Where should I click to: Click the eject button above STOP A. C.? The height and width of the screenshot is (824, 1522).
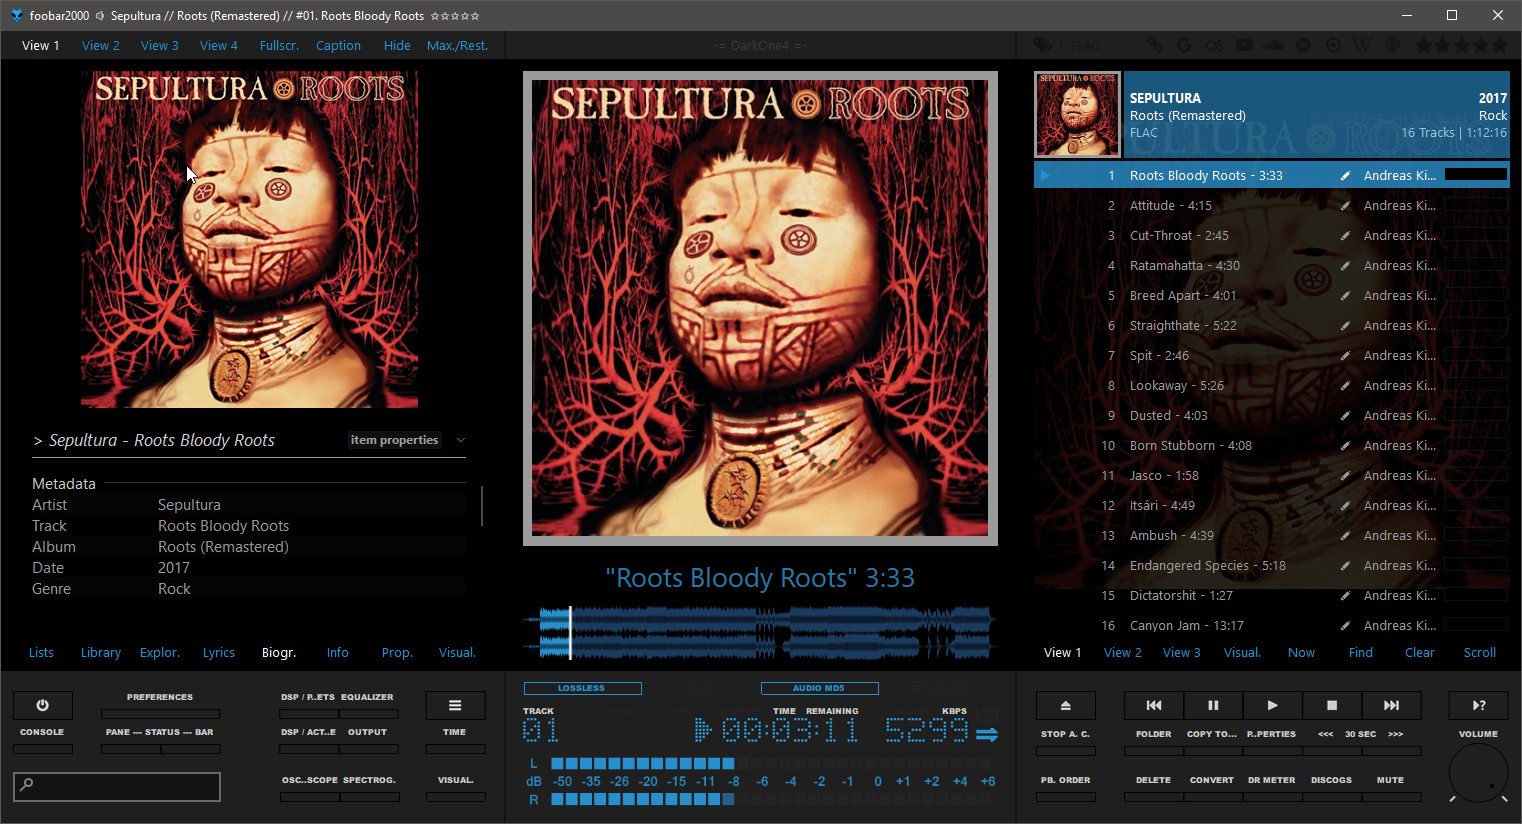(x=1065, y=705)
